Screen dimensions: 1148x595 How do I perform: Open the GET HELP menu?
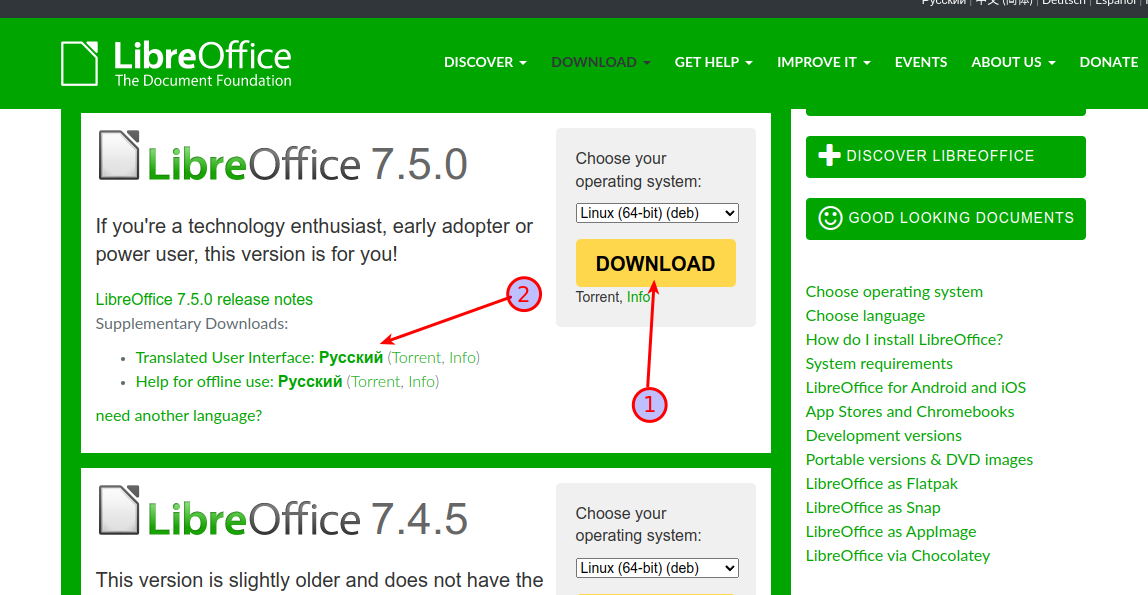point(714,62)
